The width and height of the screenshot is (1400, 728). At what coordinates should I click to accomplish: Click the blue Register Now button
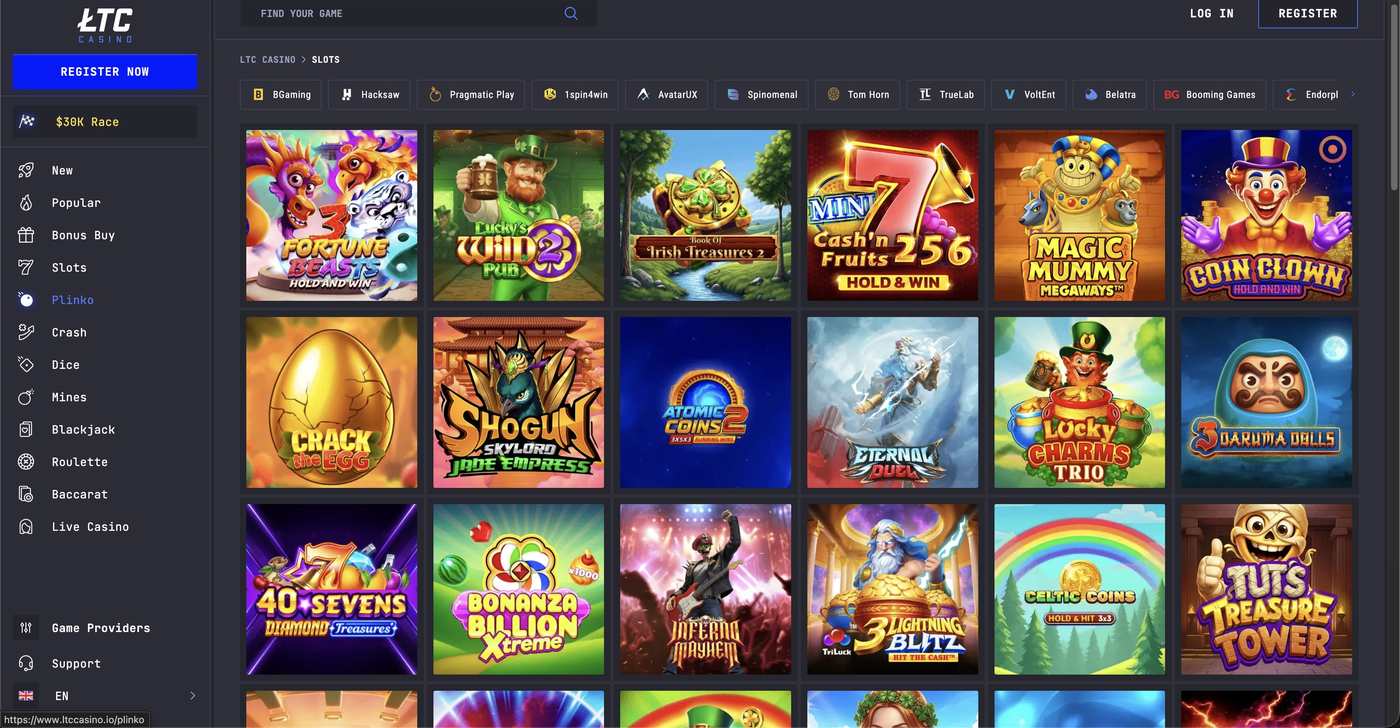(x=105, y=72)
